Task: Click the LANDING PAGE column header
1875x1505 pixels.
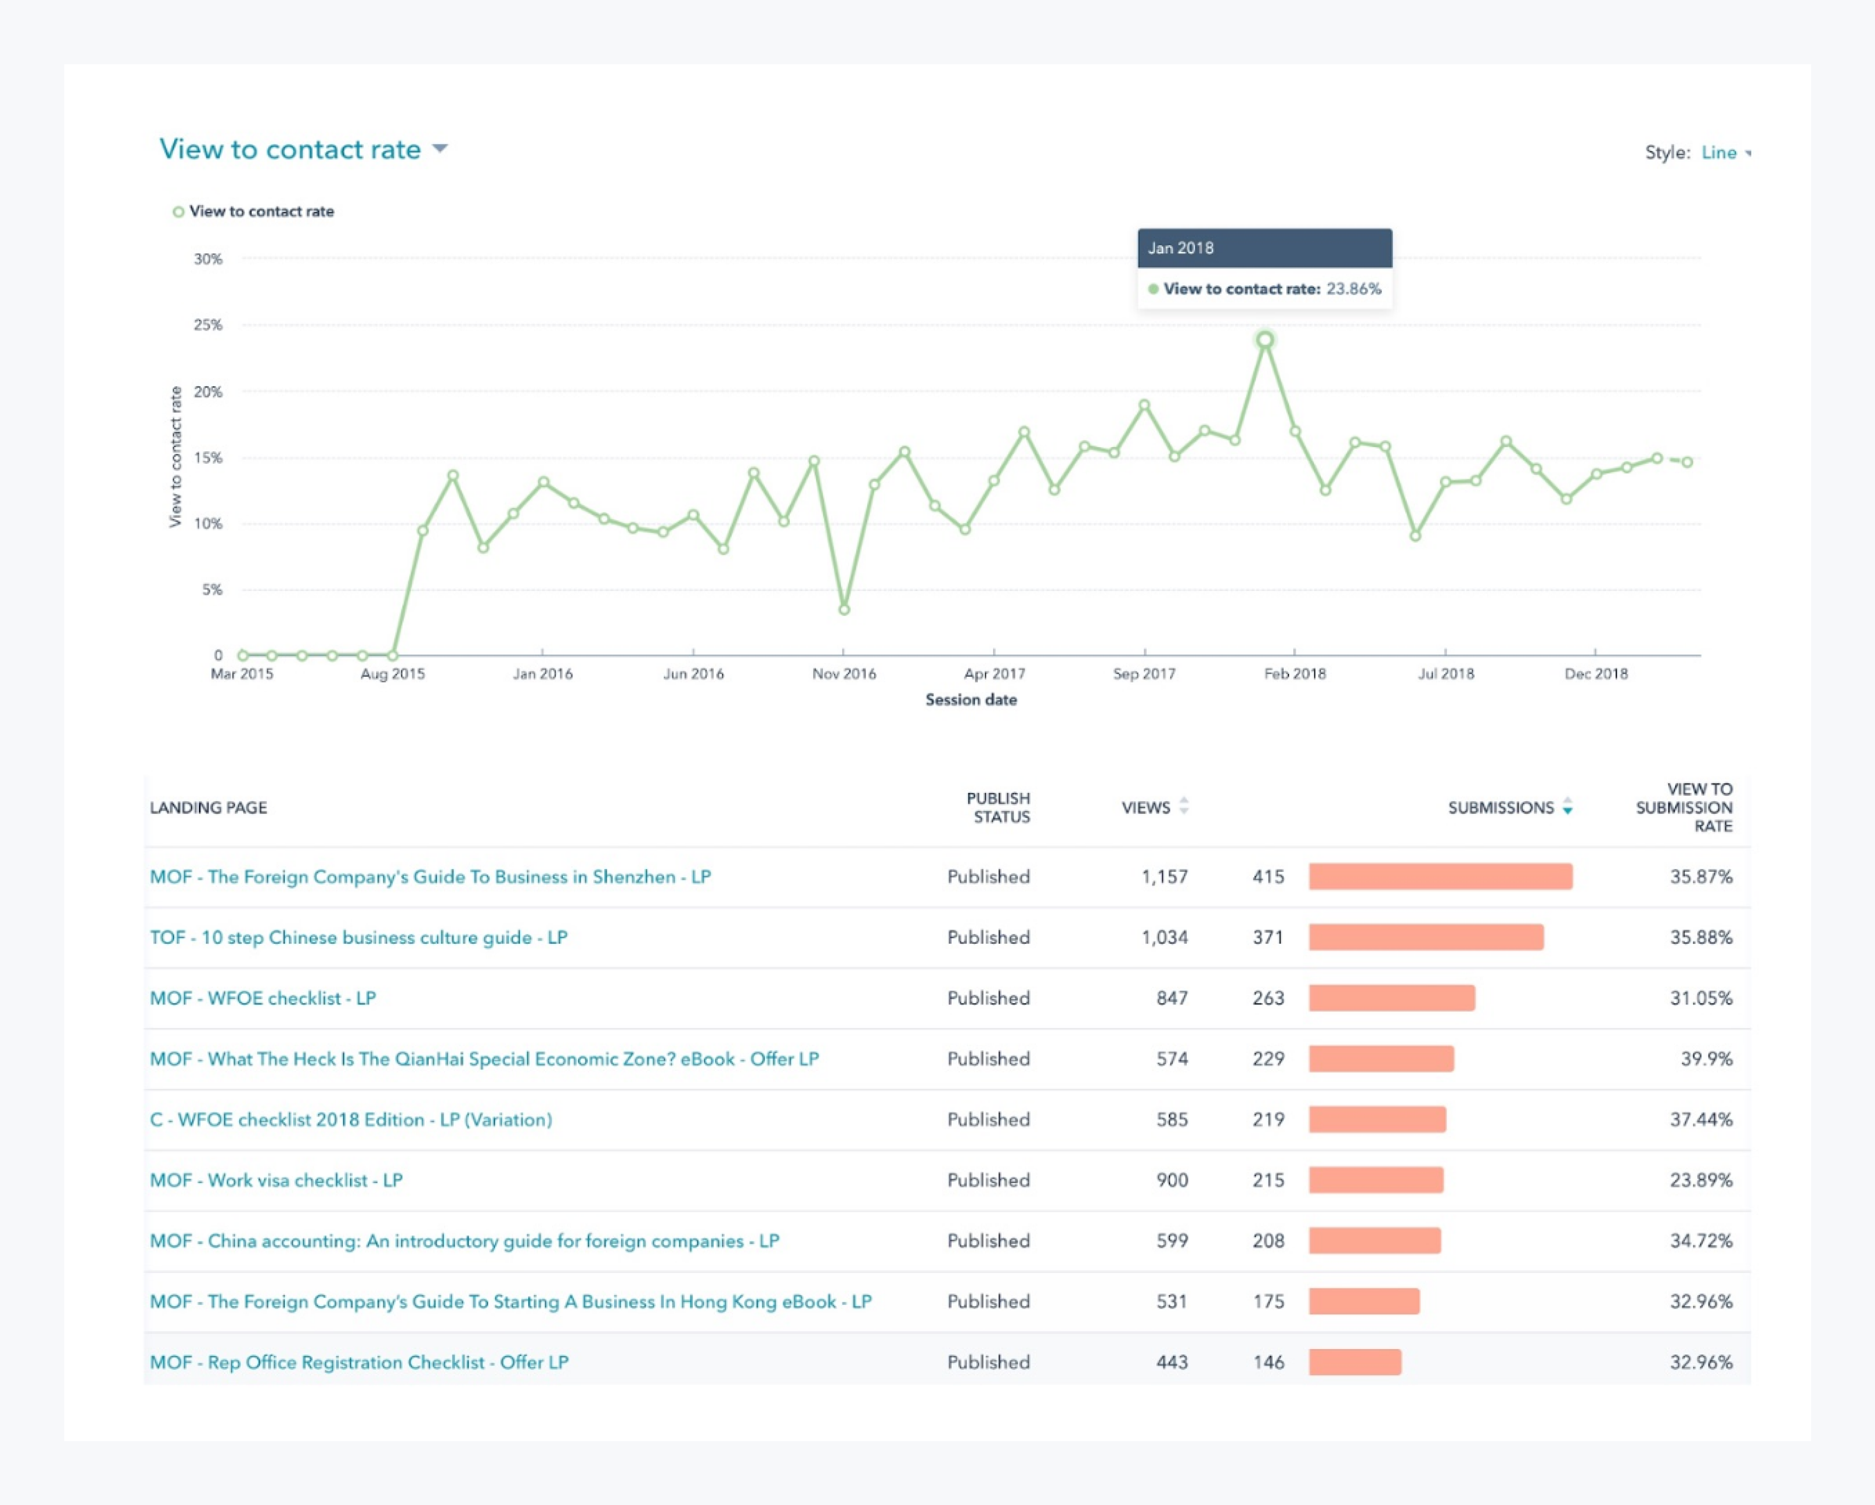Action: click(208, 808)
